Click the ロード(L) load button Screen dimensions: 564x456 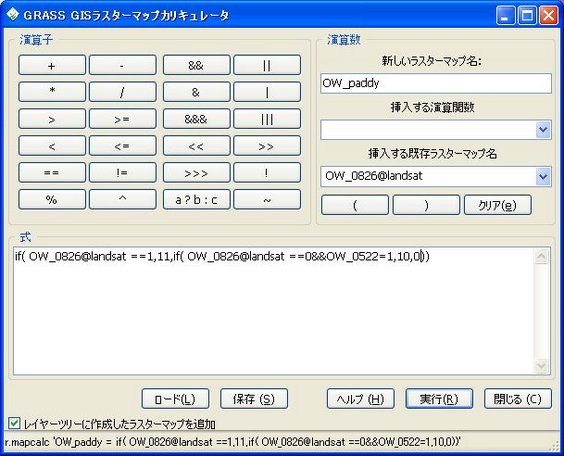[175, 399]
